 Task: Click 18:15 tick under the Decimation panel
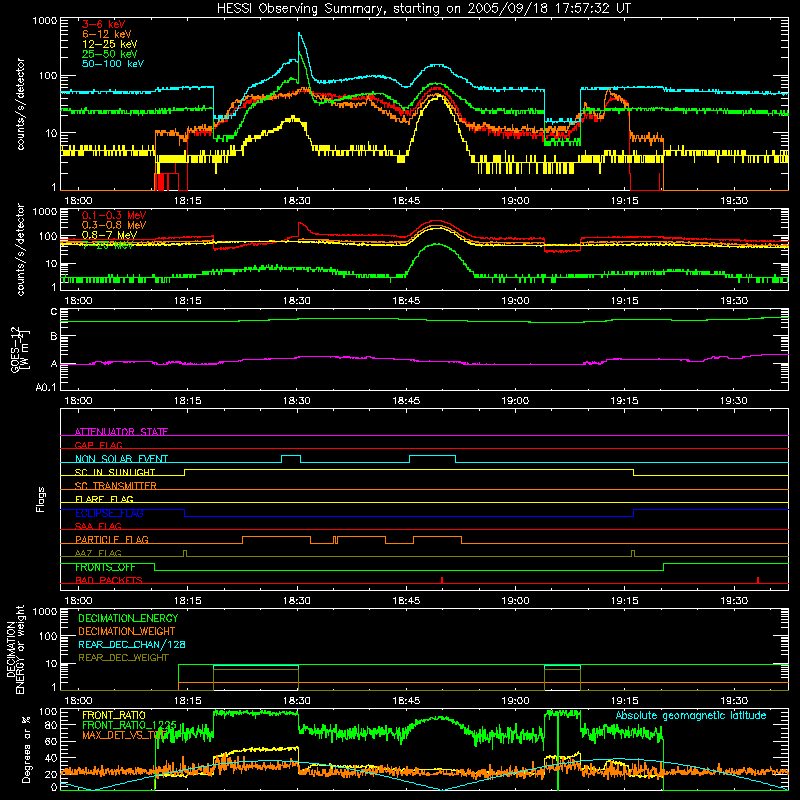click(x=188, y=701)
